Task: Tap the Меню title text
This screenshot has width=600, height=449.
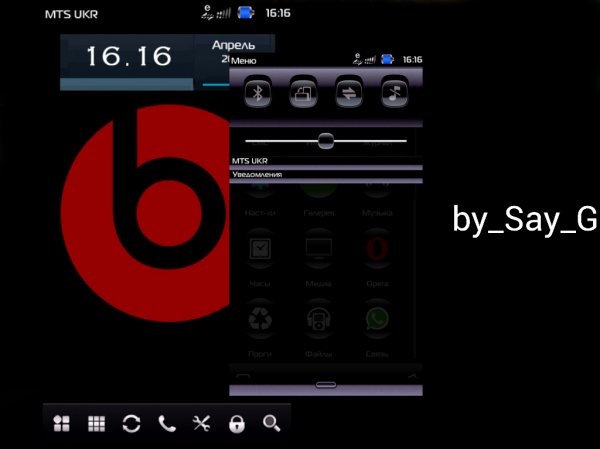Action: click(244, 60)
